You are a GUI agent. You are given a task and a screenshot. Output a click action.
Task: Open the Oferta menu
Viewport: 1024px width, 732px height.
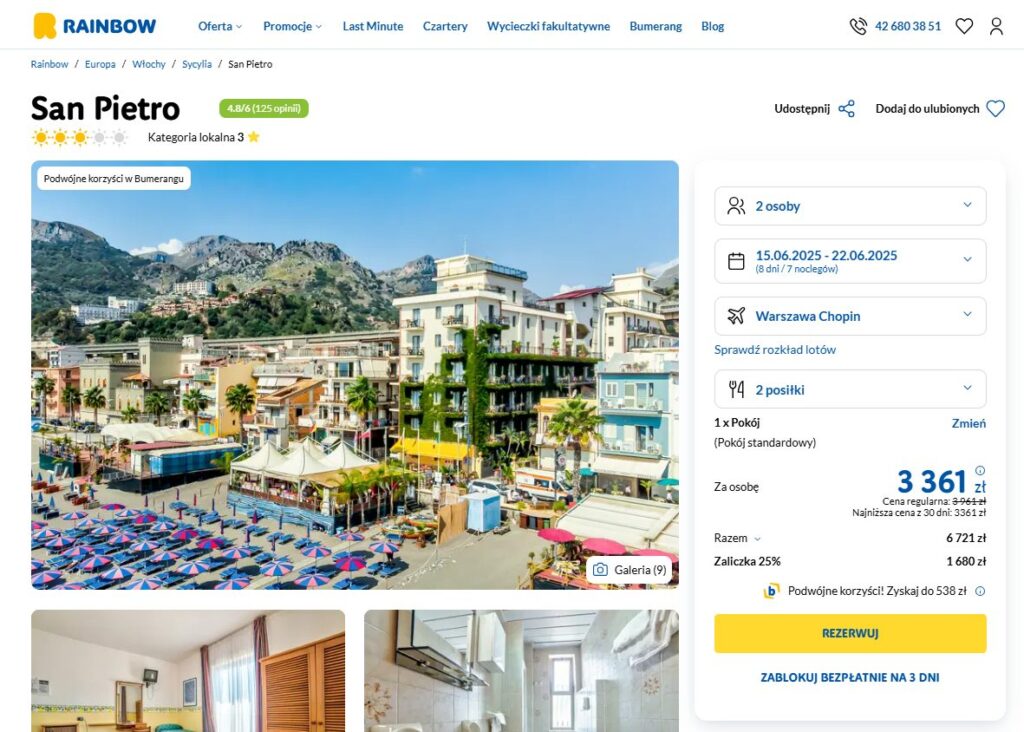pyautogui.click(x=220, y=26)
